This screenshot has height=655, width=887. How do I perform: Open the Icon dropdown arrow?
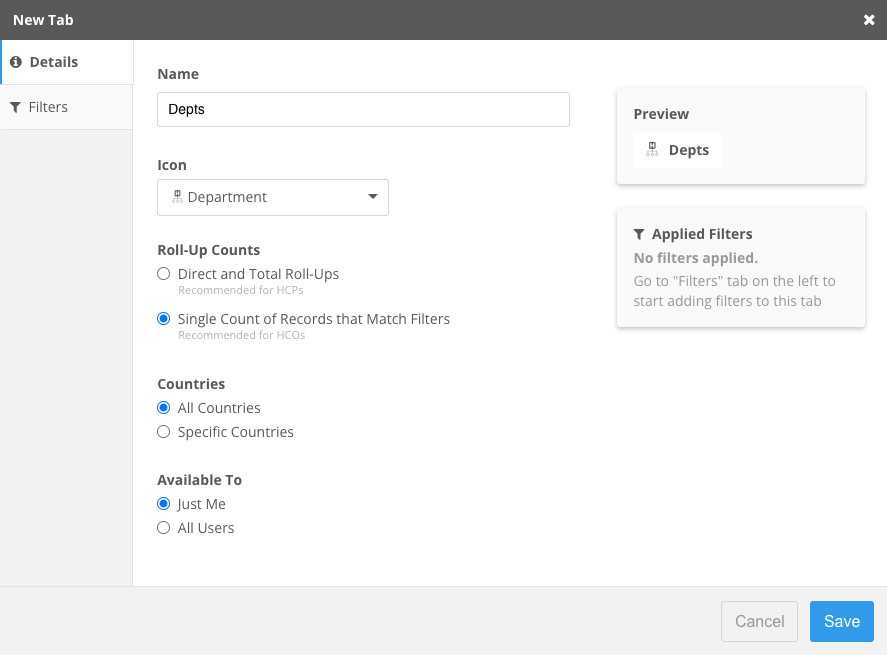373,197
